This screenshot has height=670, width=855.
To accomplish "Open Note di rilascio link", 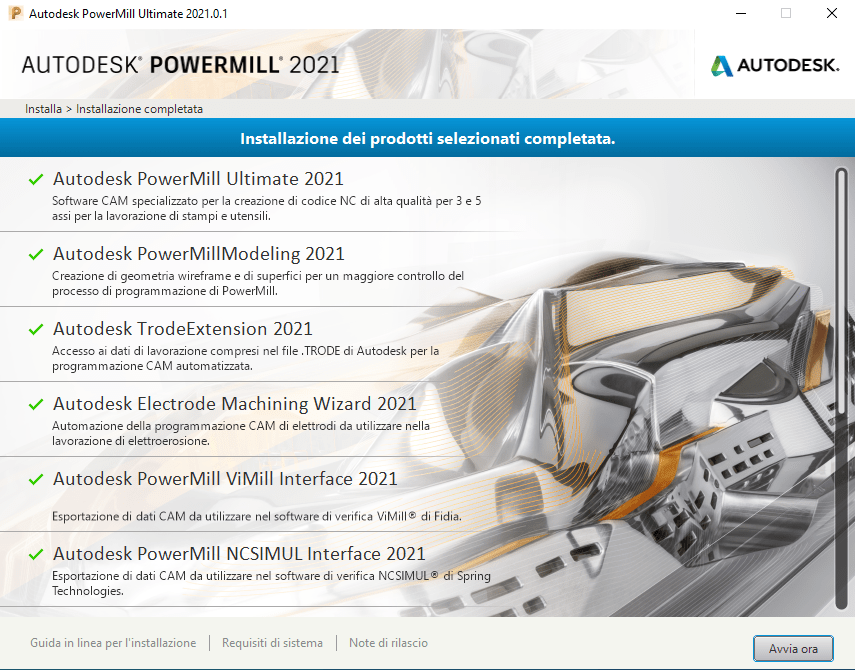I will (388, 643).
